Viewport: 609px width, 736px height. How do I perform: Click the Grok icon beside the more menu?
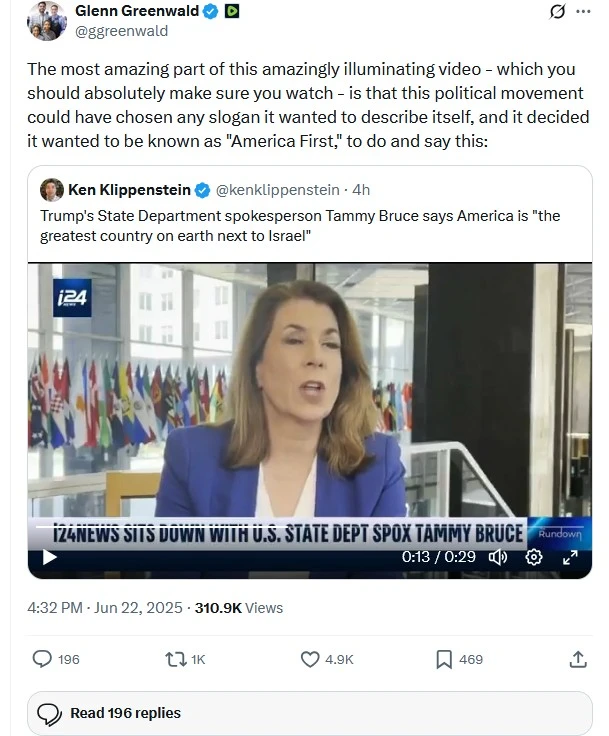557,11
